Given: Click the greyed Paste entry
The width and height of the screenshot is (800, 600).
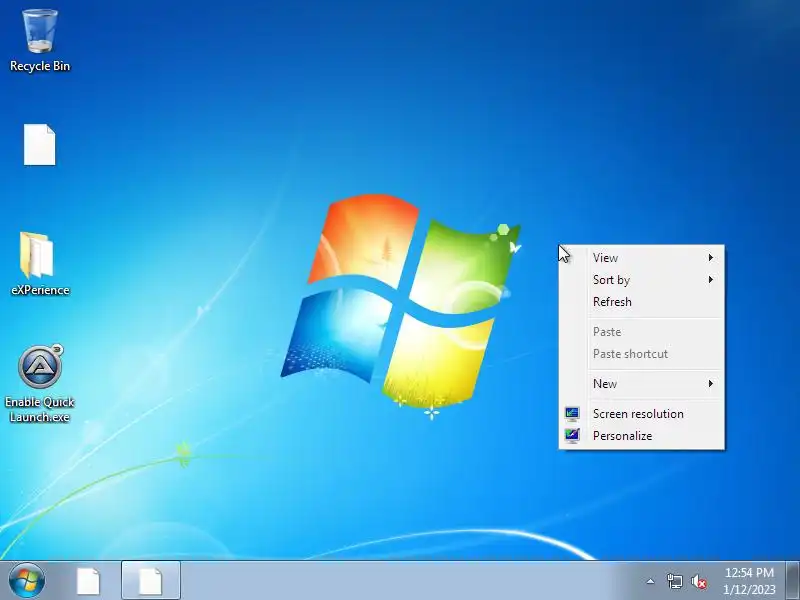Looking at the screenshot, I should click(641, 332).
